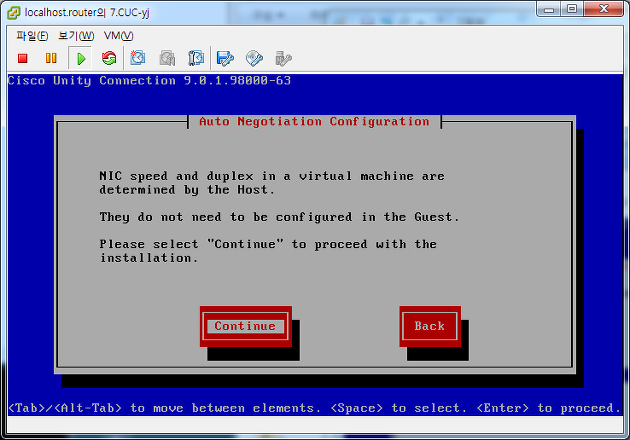This screenshot has width=630, height=440.
Task: Click the window title 'localhost.router의 7.CUC-yj'
Action: point(87,12)
